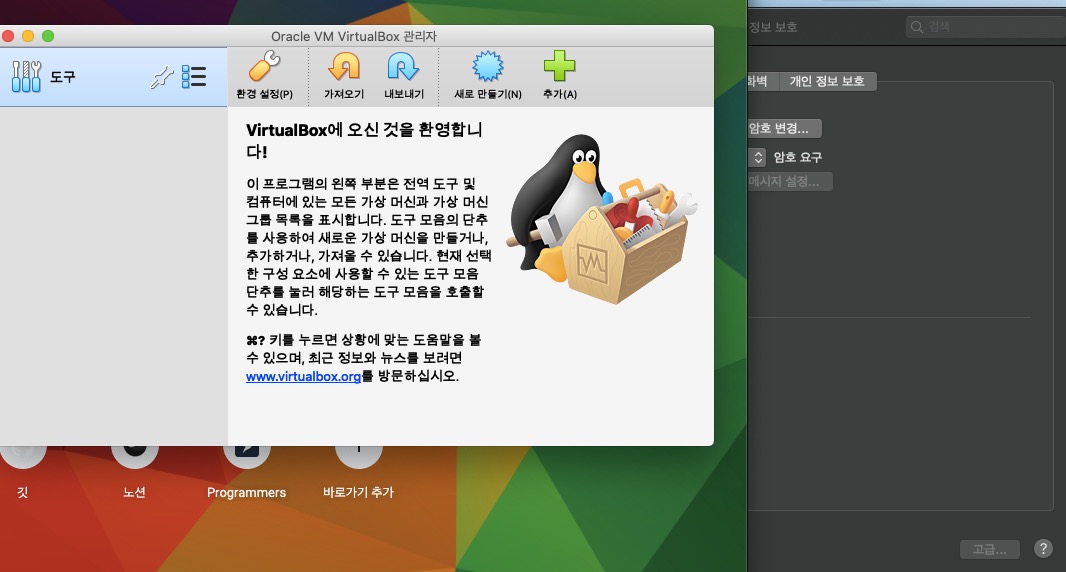Click the pin icon next to 도구
This screenshot has height=572, width=1066.
[162, 77]
